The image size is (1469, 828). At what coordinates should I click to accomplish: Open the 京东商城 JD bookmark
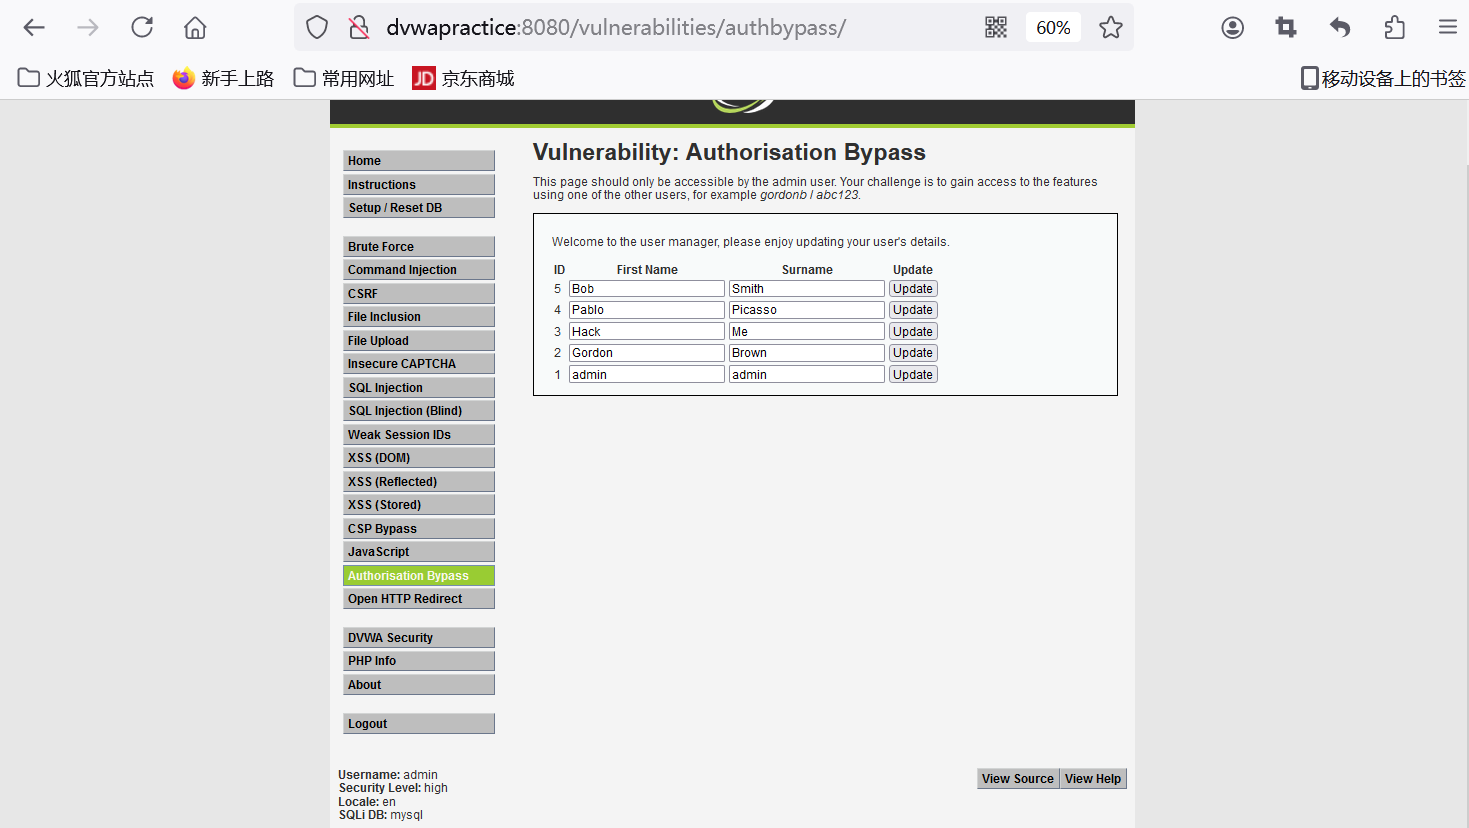point(463,78)
